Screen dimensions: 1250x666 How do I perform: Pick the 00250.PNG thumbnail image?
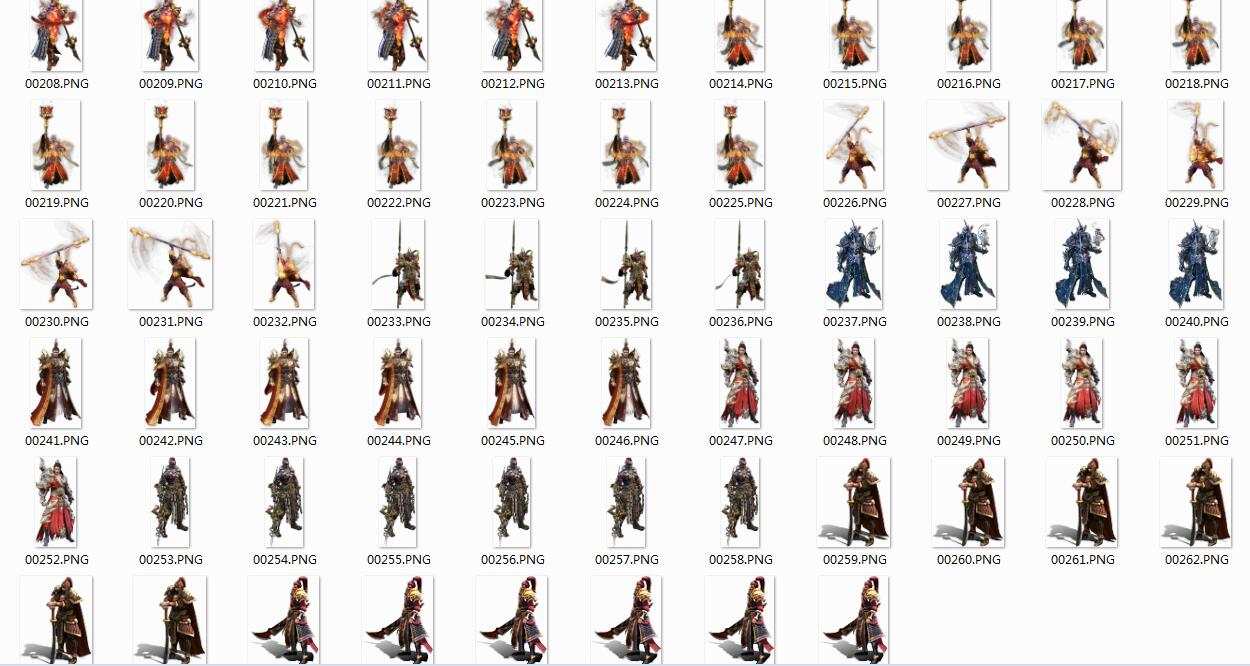click(1083, 383)
